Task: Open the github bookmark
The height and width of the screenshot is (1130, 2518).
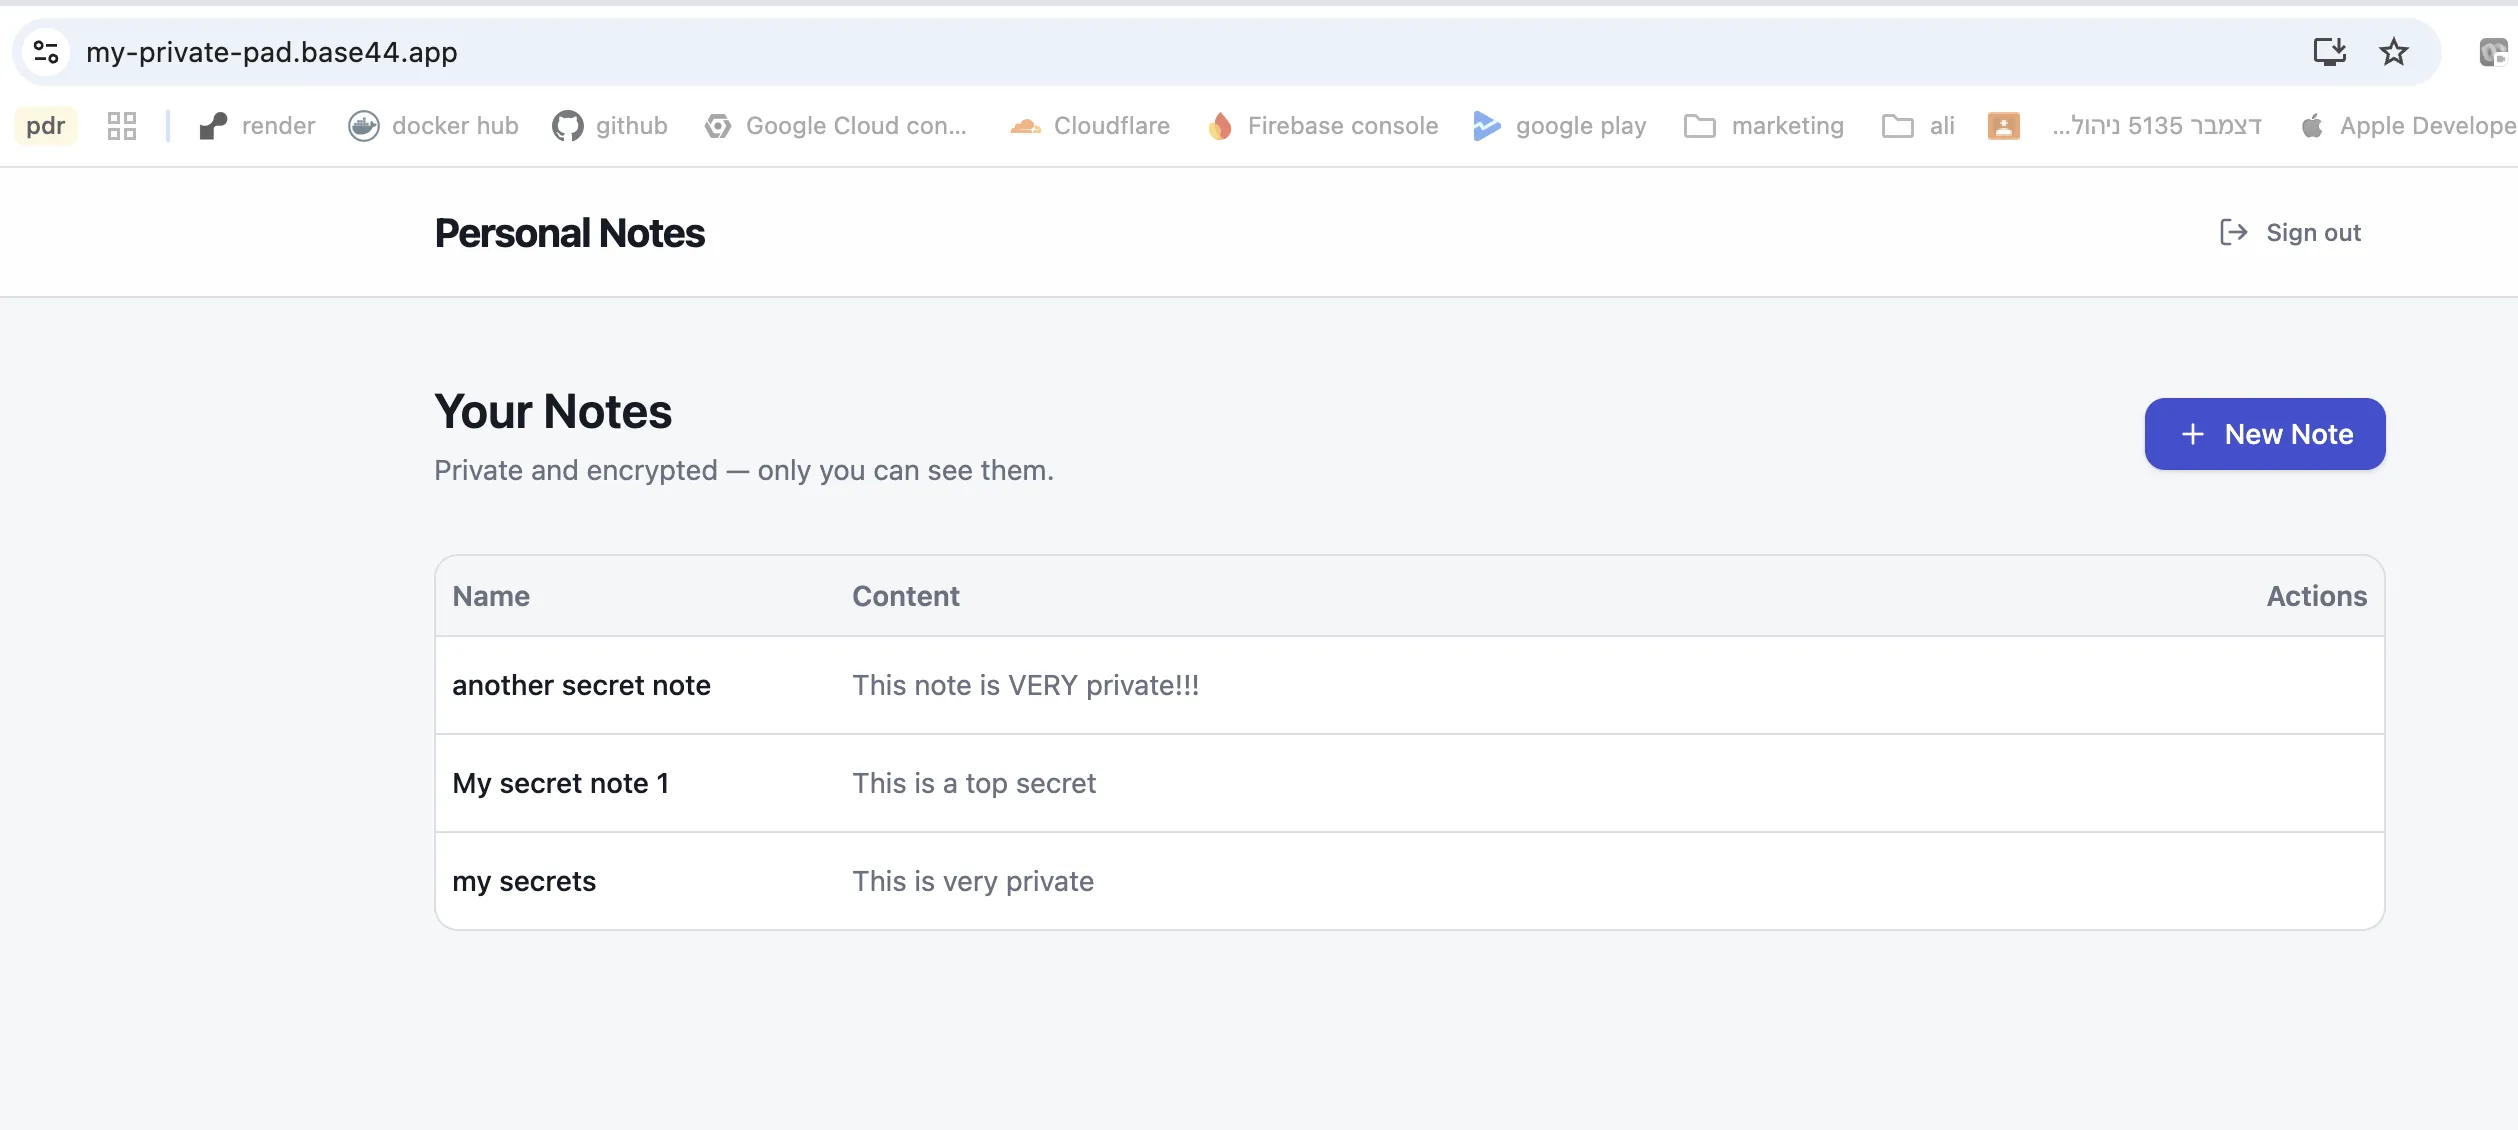Action: click(x=609, y=126)
